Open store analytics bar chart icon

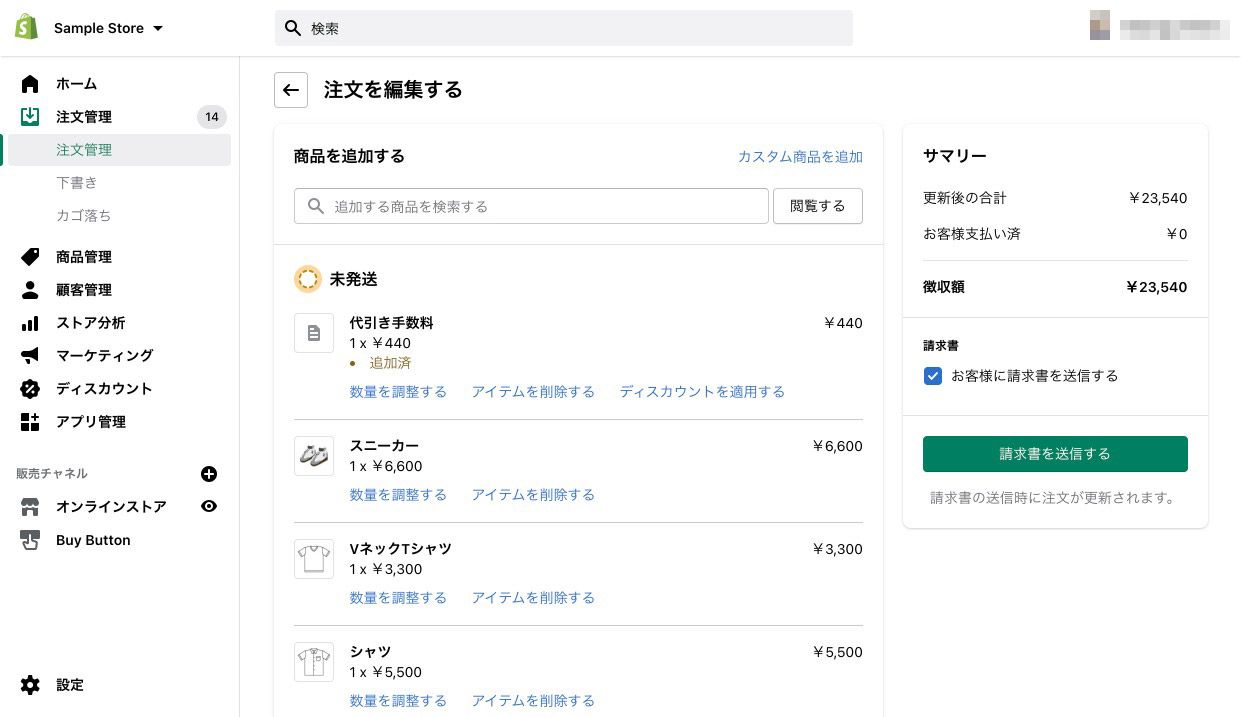point(30,323)
